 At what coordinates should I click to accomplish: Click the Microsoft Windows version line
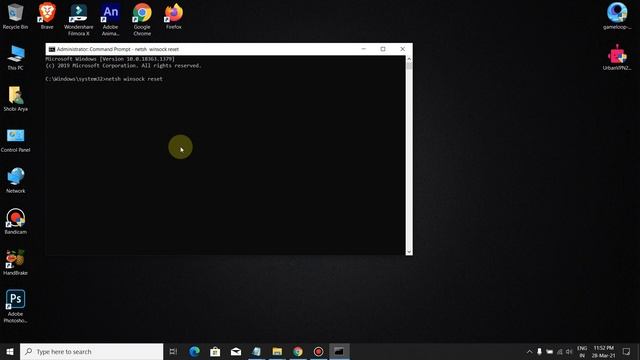pyautogui.click(x=110, y=59)
